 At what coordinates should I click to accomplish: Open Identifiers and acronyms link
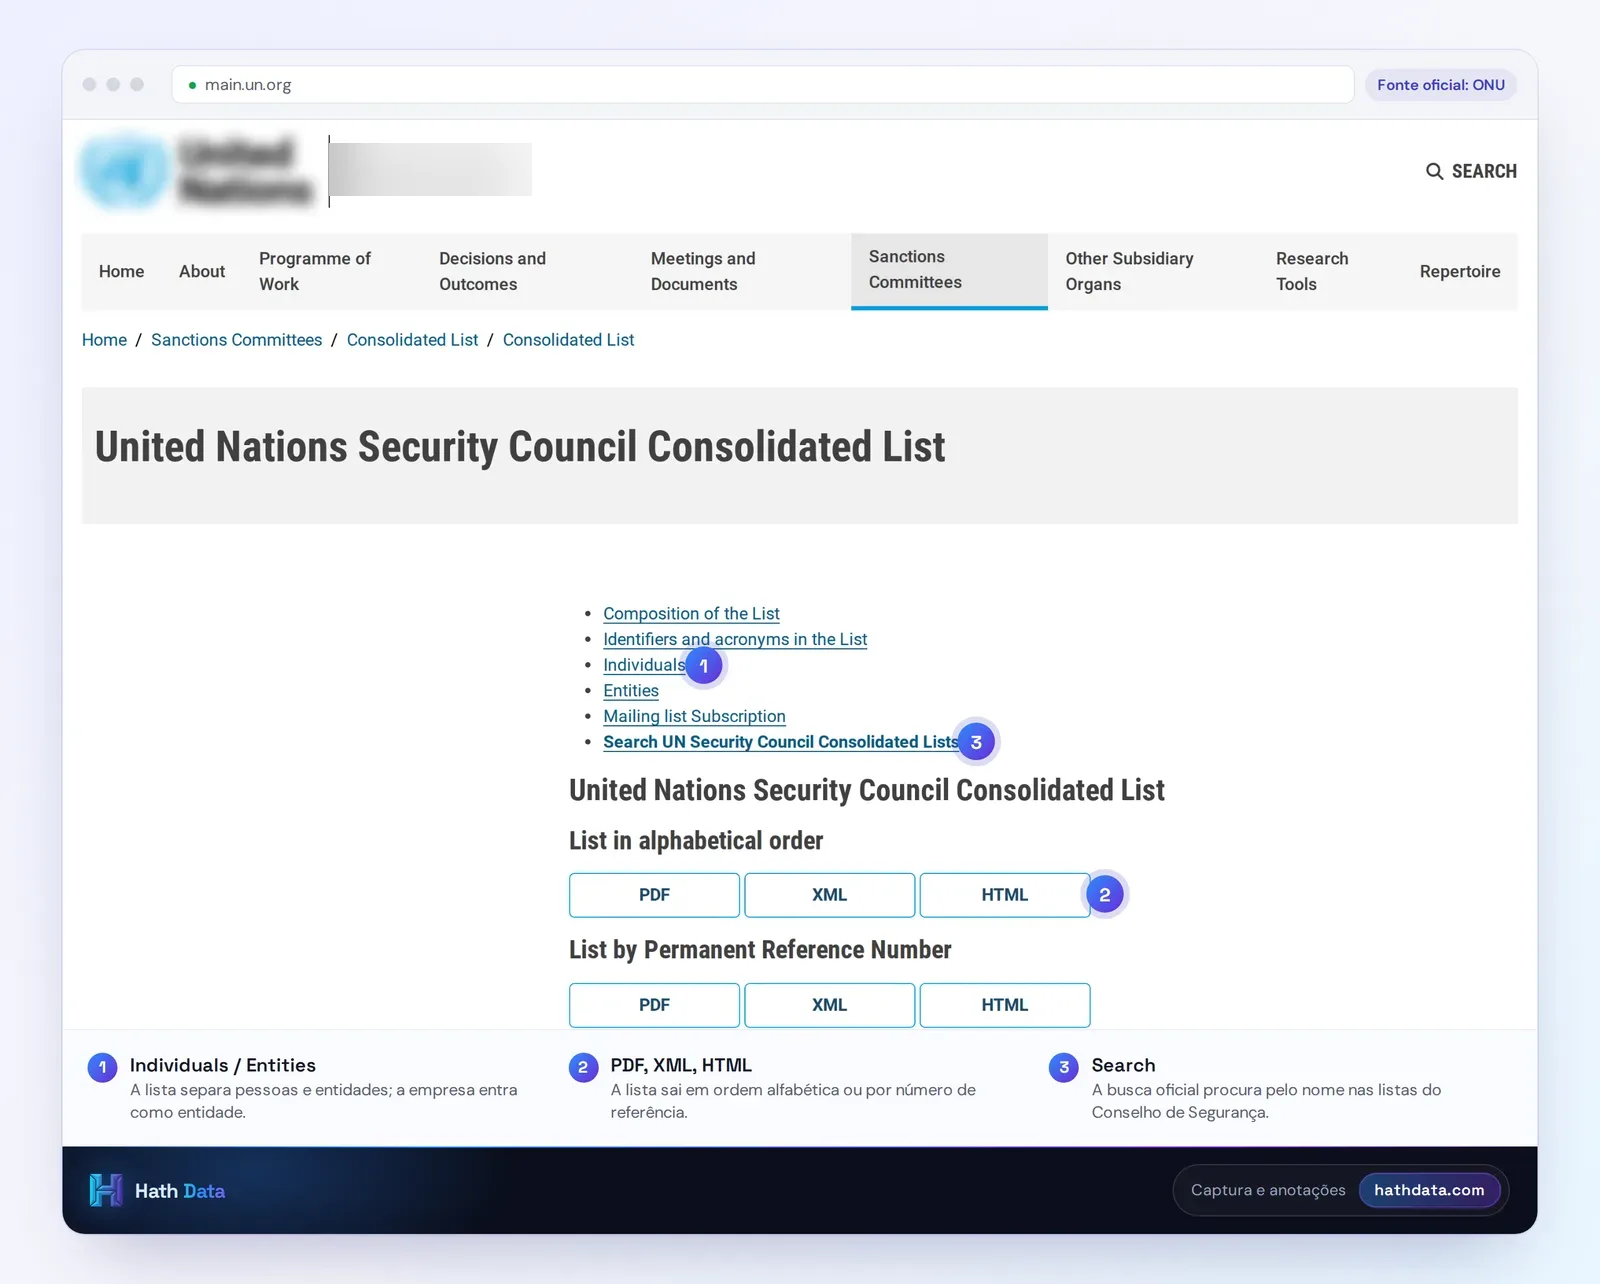coord(735,639)
